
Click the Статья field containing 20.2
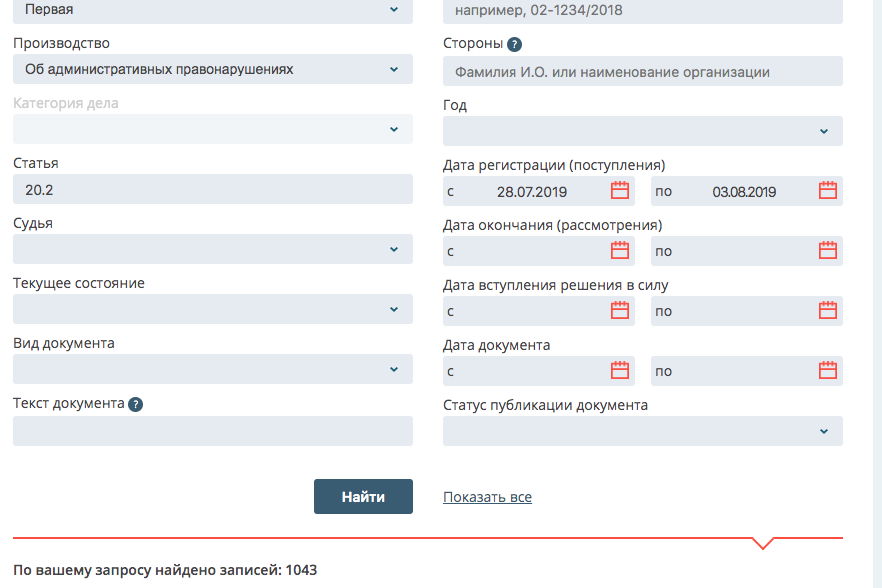pyautogui.click(x=212, y=189)
